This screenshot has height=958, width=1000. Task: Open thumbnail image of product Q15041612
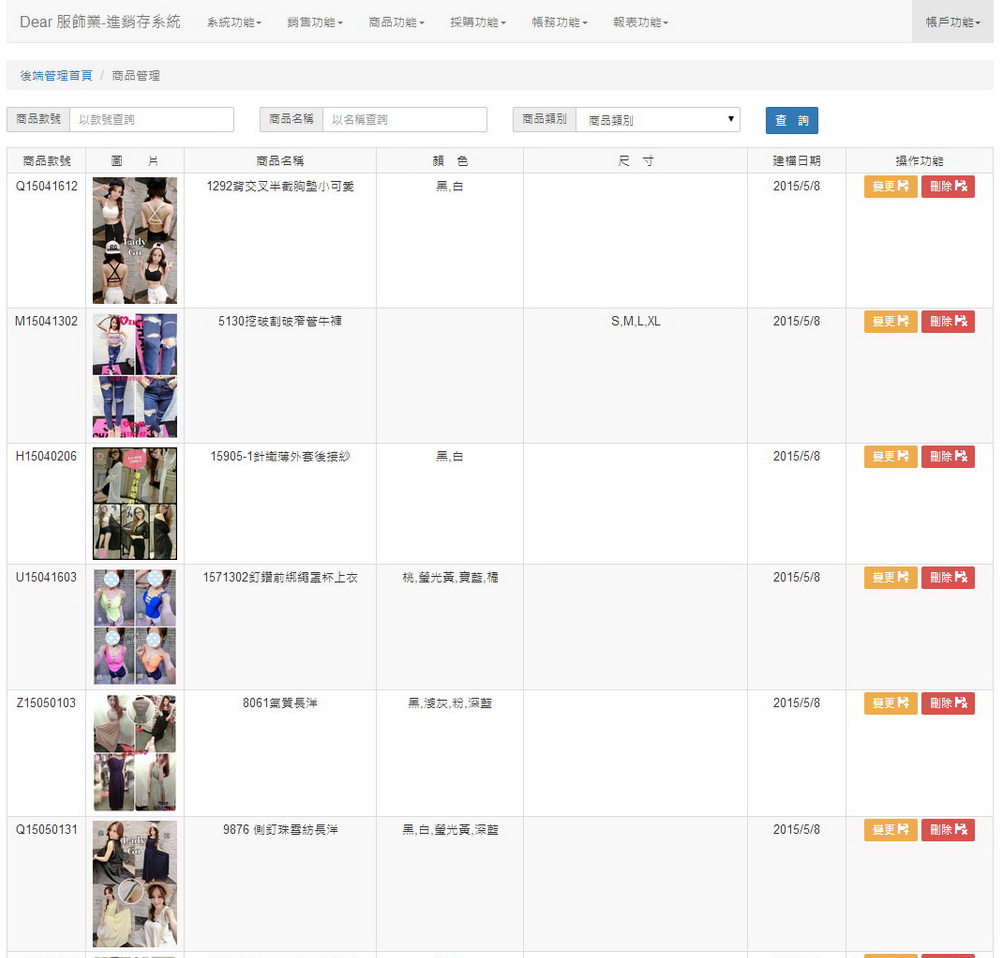point(134,240)
